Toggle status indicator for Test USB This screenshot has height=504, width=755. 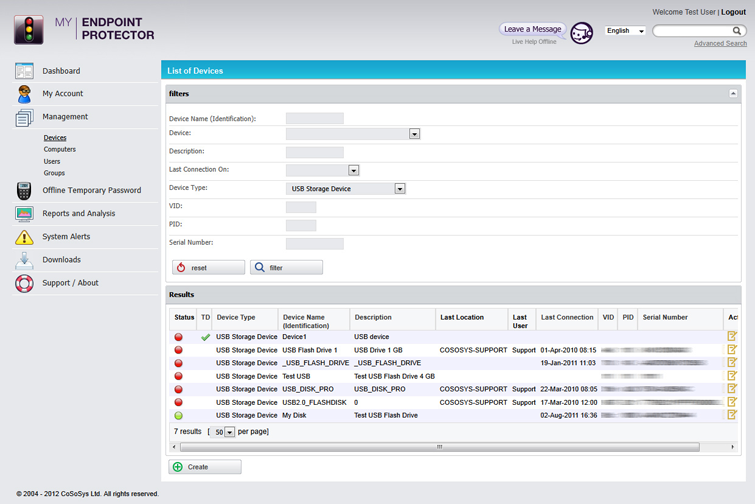coord(179,376)
